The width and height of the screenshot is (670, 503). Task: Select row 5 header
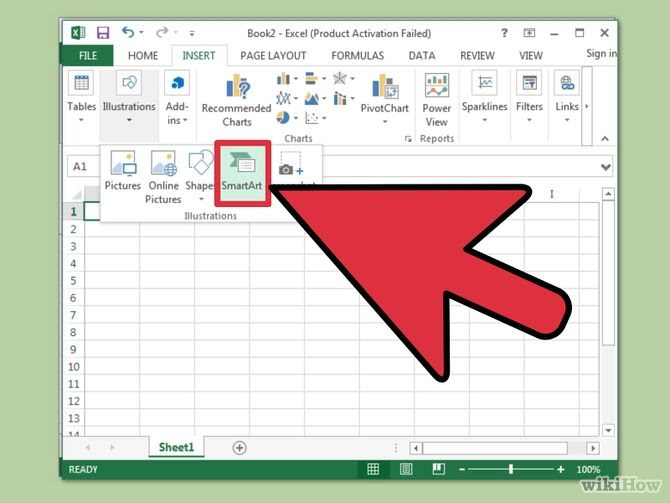click(73, 281)
